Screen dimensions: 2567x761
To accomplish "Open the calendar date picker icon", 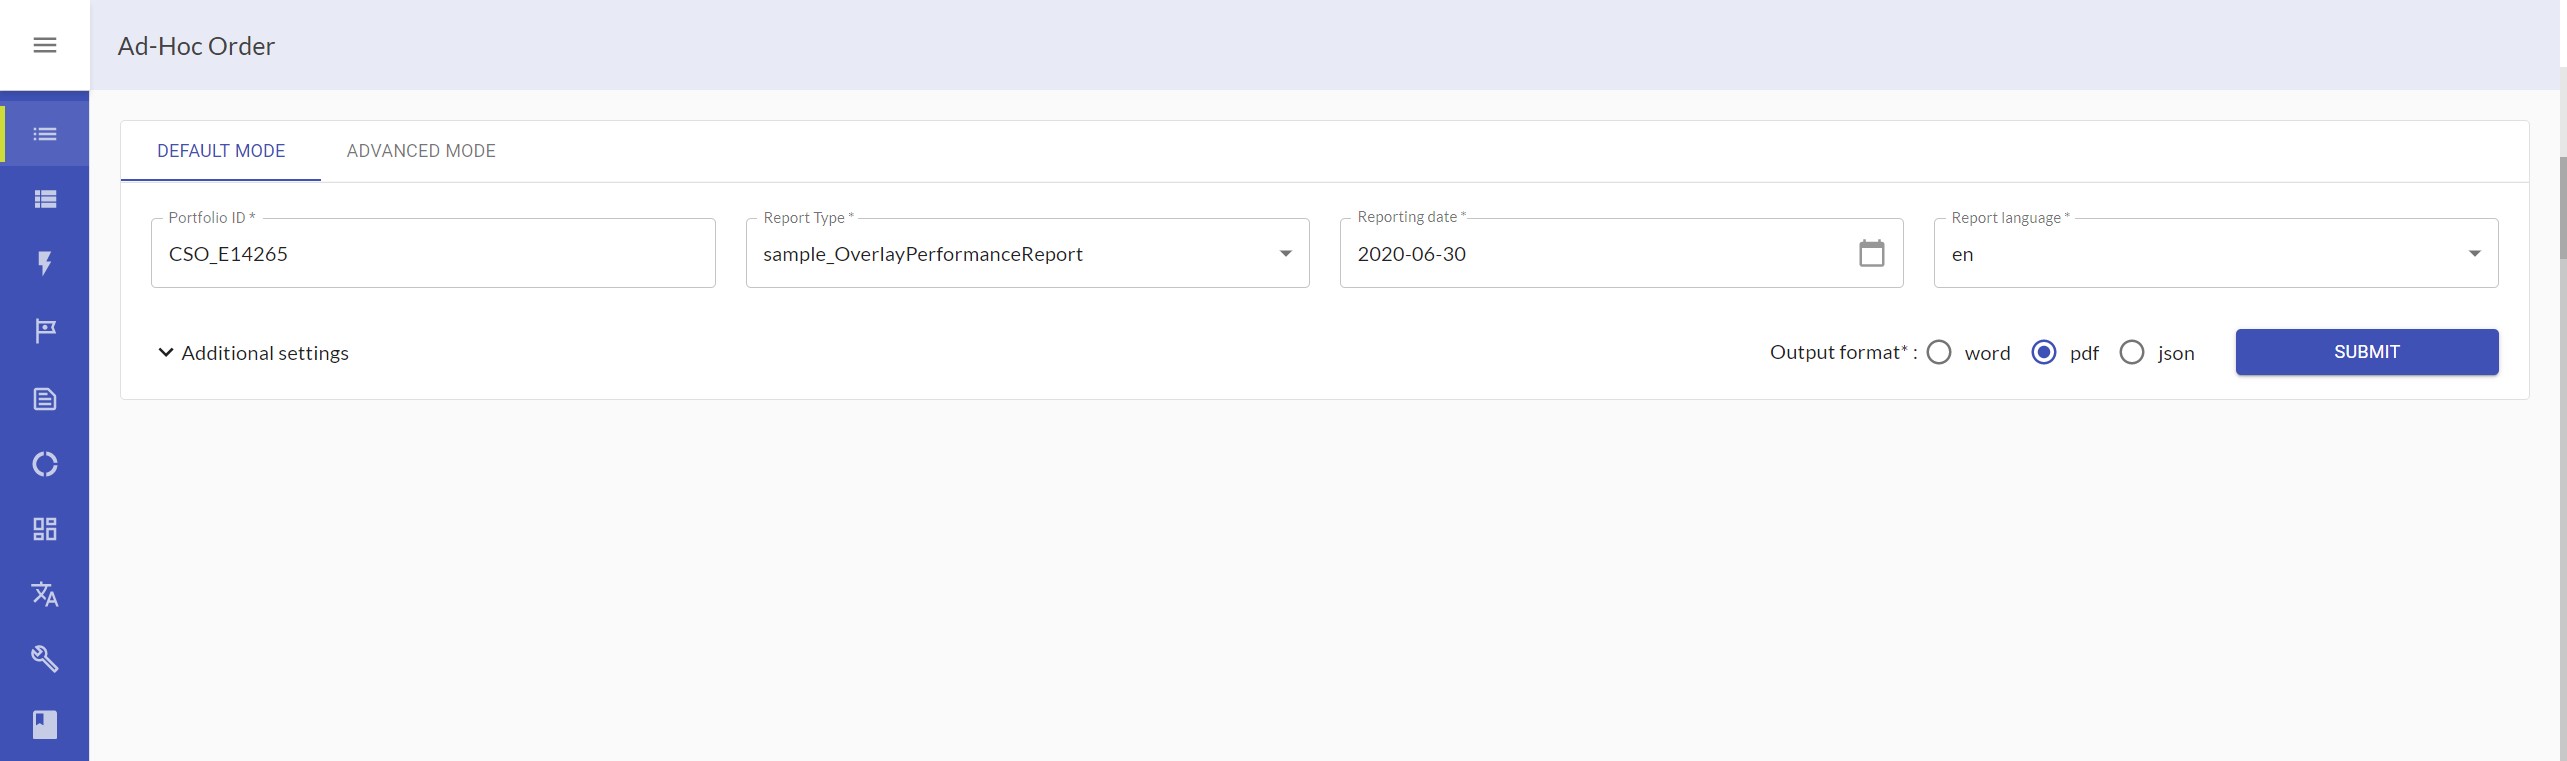I will pyautogui.click(x=1871, y=254).
